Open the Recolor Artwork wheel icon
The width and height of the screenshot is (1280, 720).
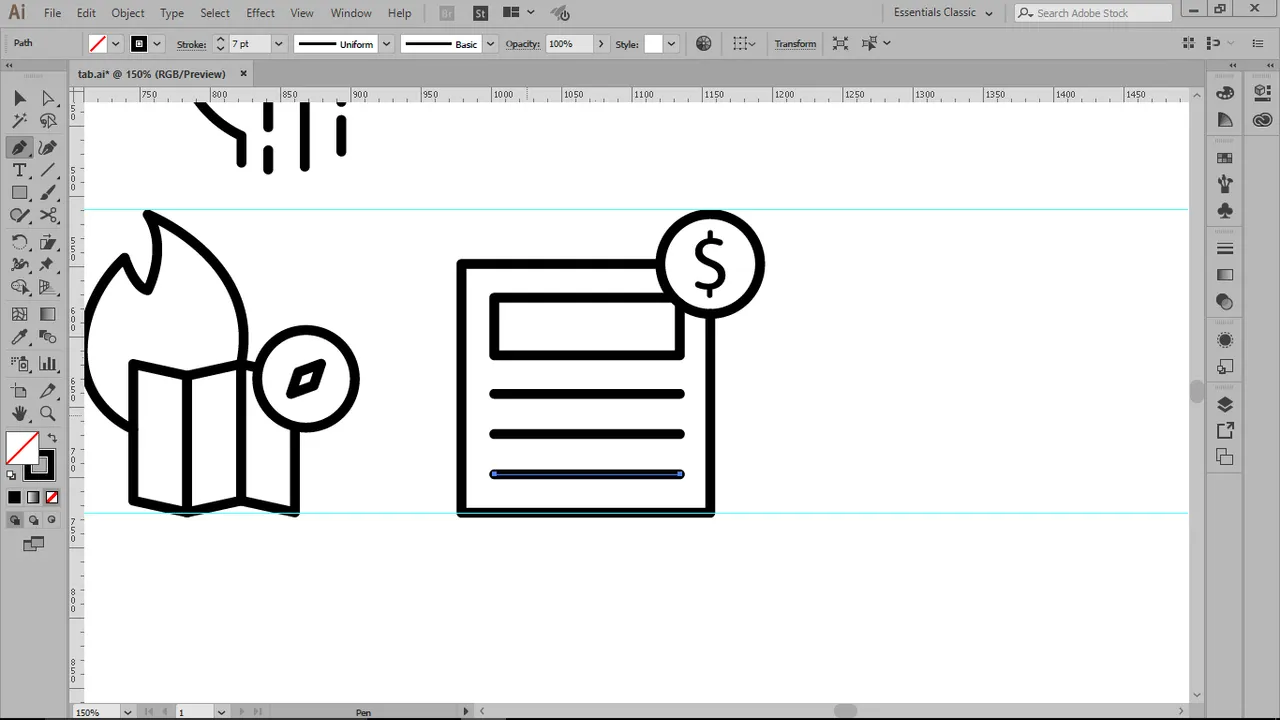pos(704,43)
